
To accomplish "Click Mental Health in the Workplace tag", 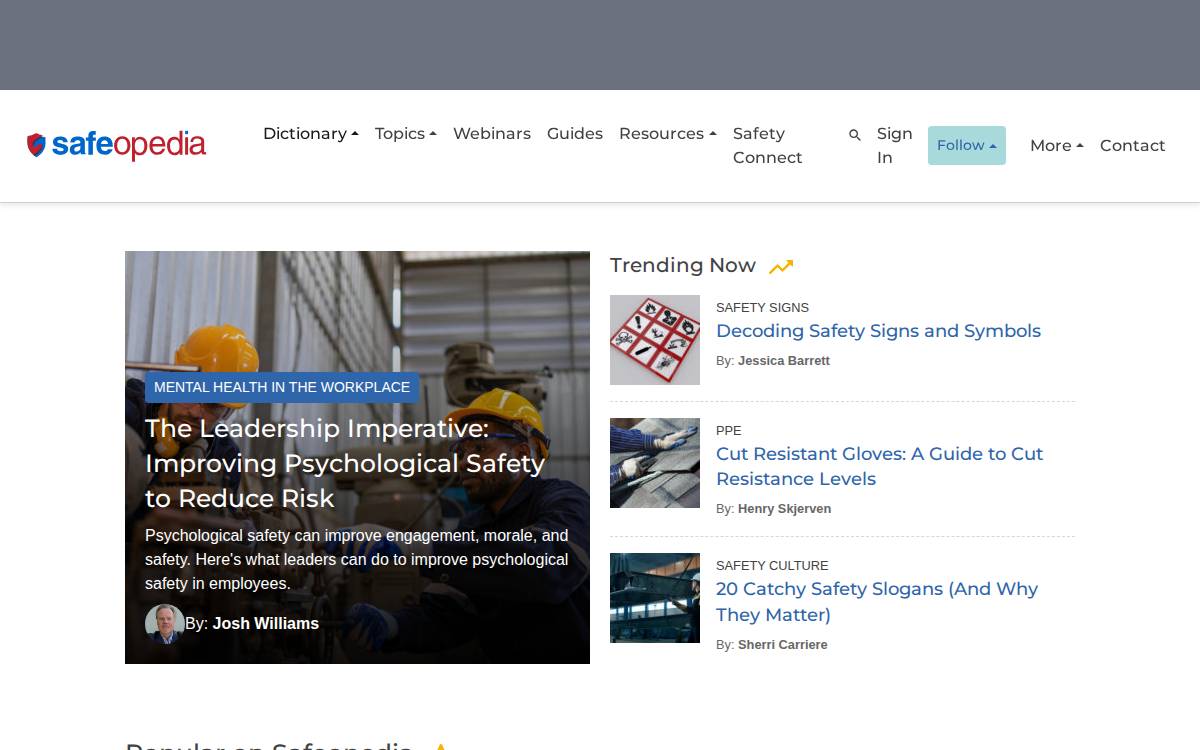I will 282,387.
